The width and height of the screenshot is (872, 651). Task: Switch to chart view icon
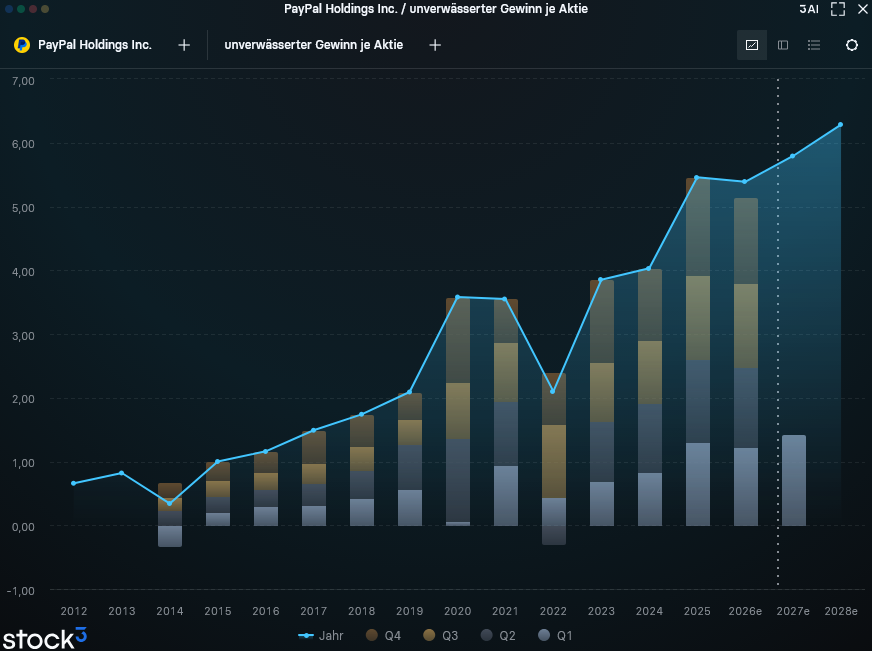click(x=752, y=45)
